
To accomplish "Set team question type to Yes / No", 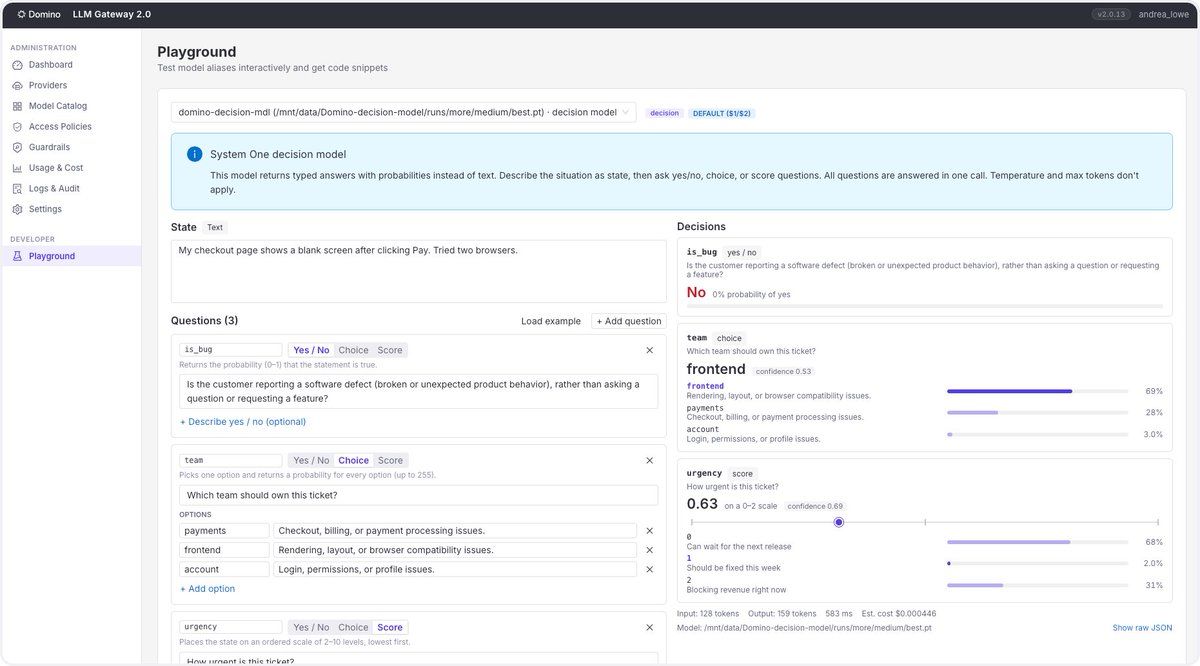I will tap(311, 460).
